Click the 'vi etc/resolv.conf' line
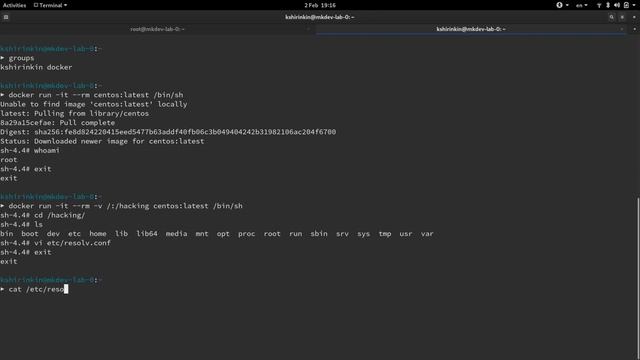Image resolution: width=640 pixels, height=360 pixels. click(x=55, y=243)
